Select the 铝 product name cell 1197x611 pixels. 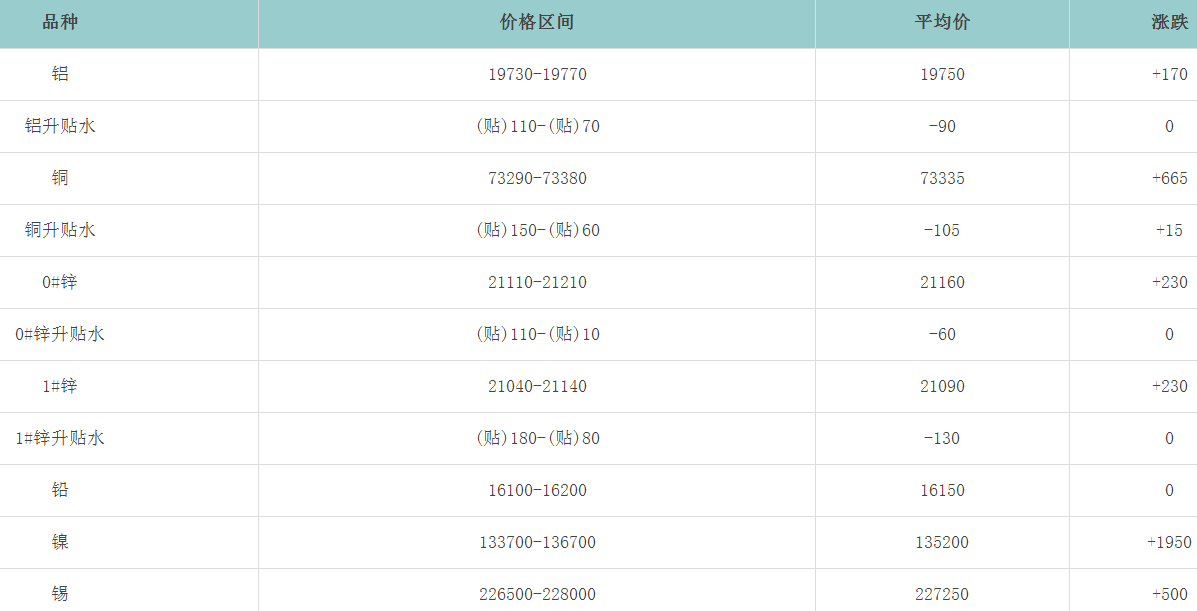tap(60, 75)
